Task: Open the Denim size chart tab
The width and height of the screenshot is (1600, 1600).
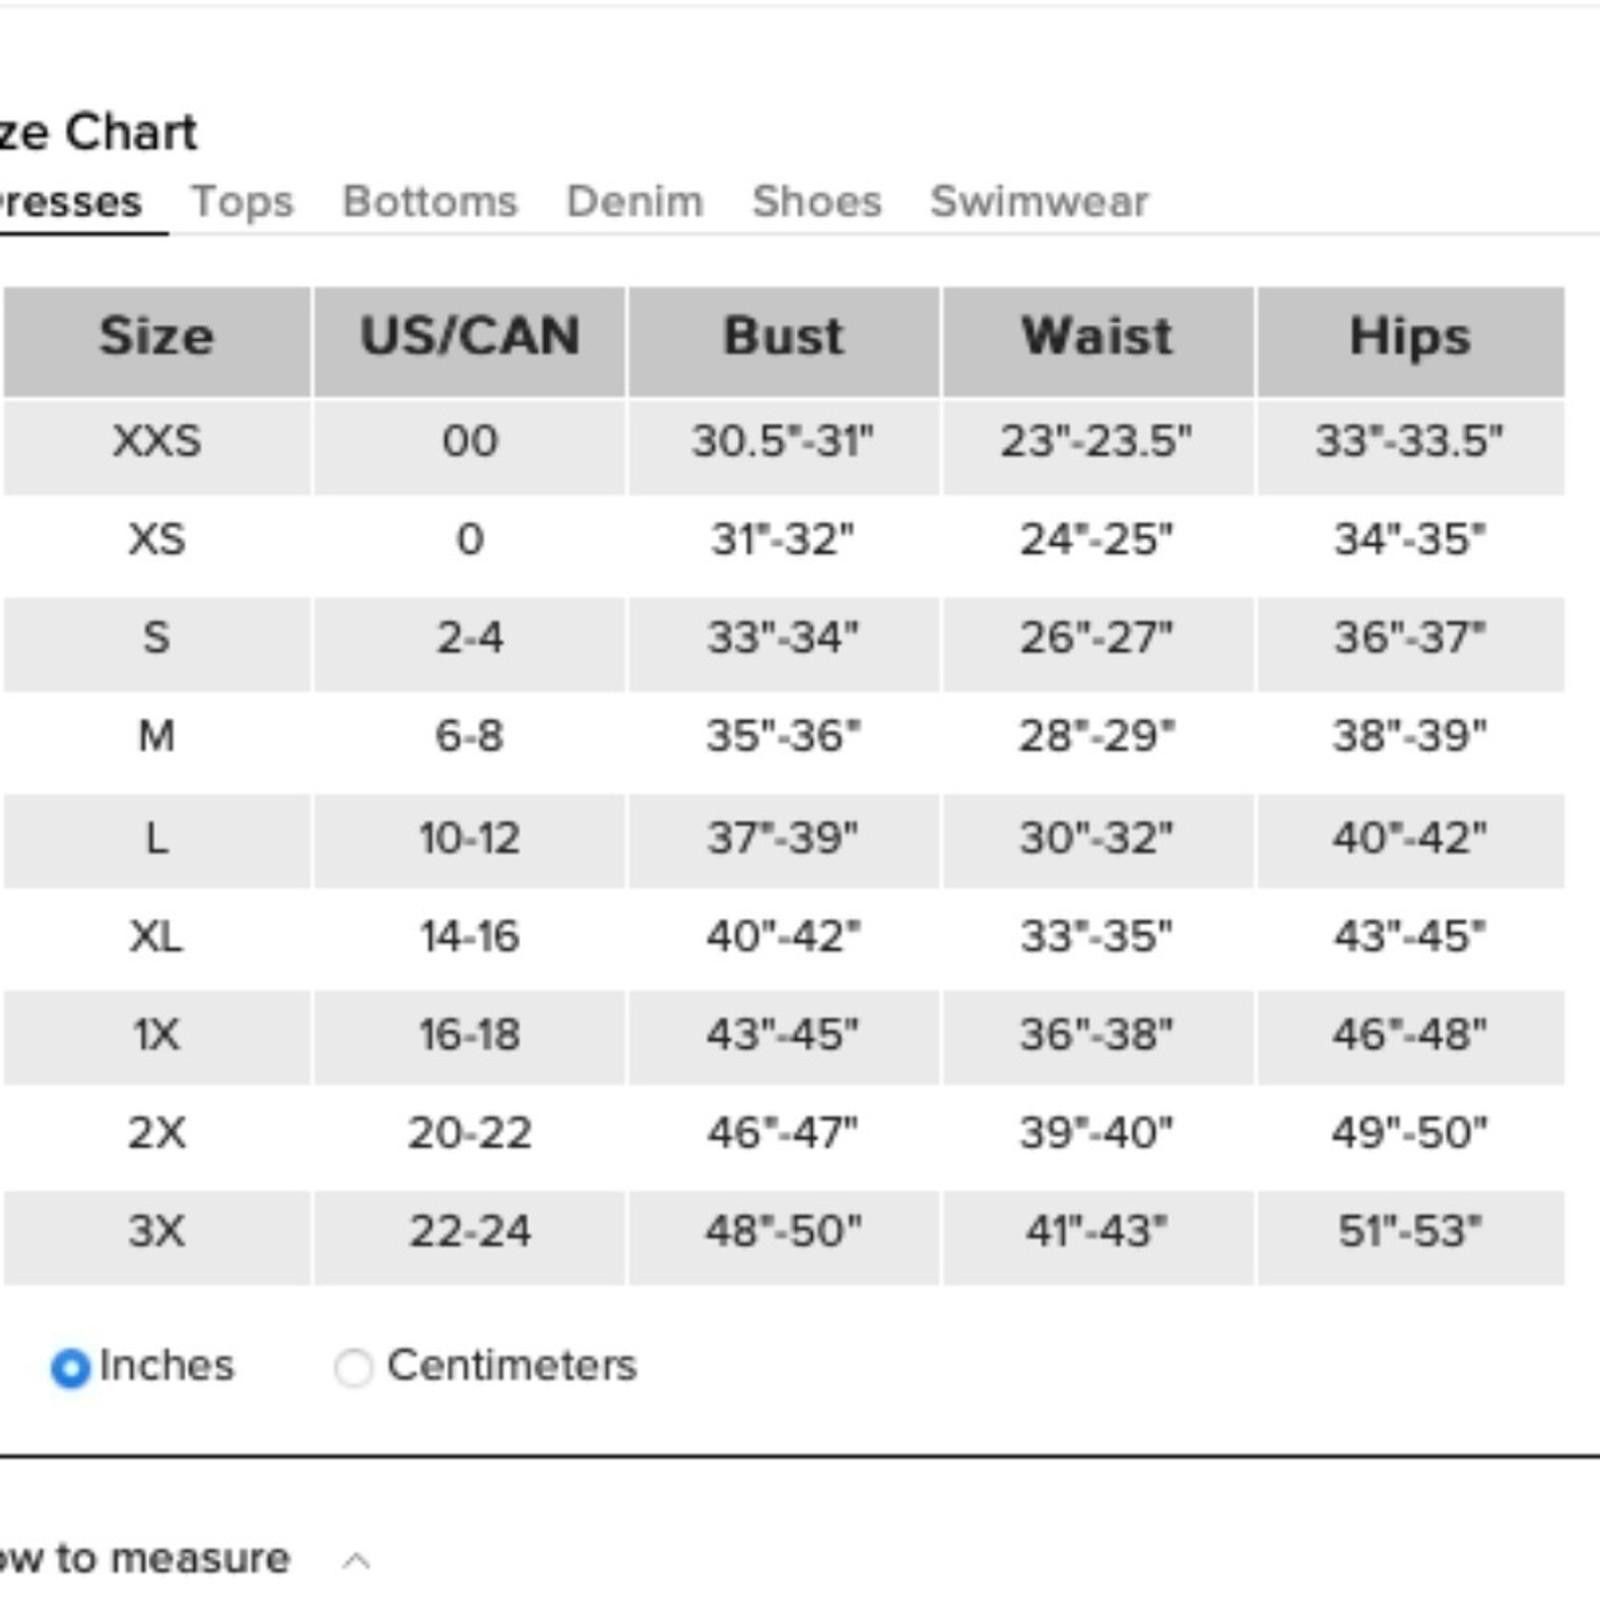Action: 635,201
